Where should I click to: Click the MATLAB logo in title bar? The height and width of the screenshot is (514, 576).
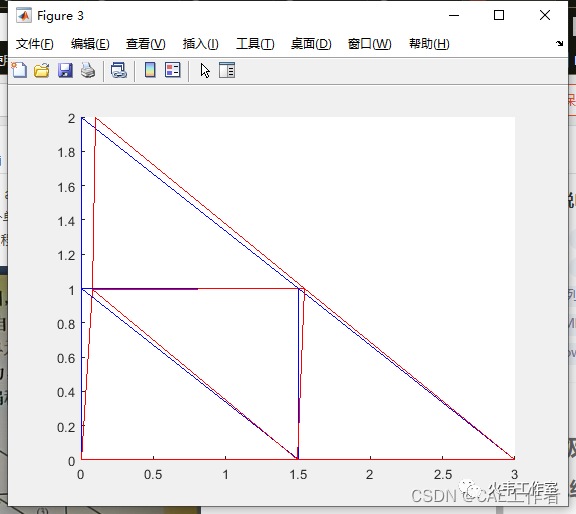pyautogui.click(x=24, y=15)
